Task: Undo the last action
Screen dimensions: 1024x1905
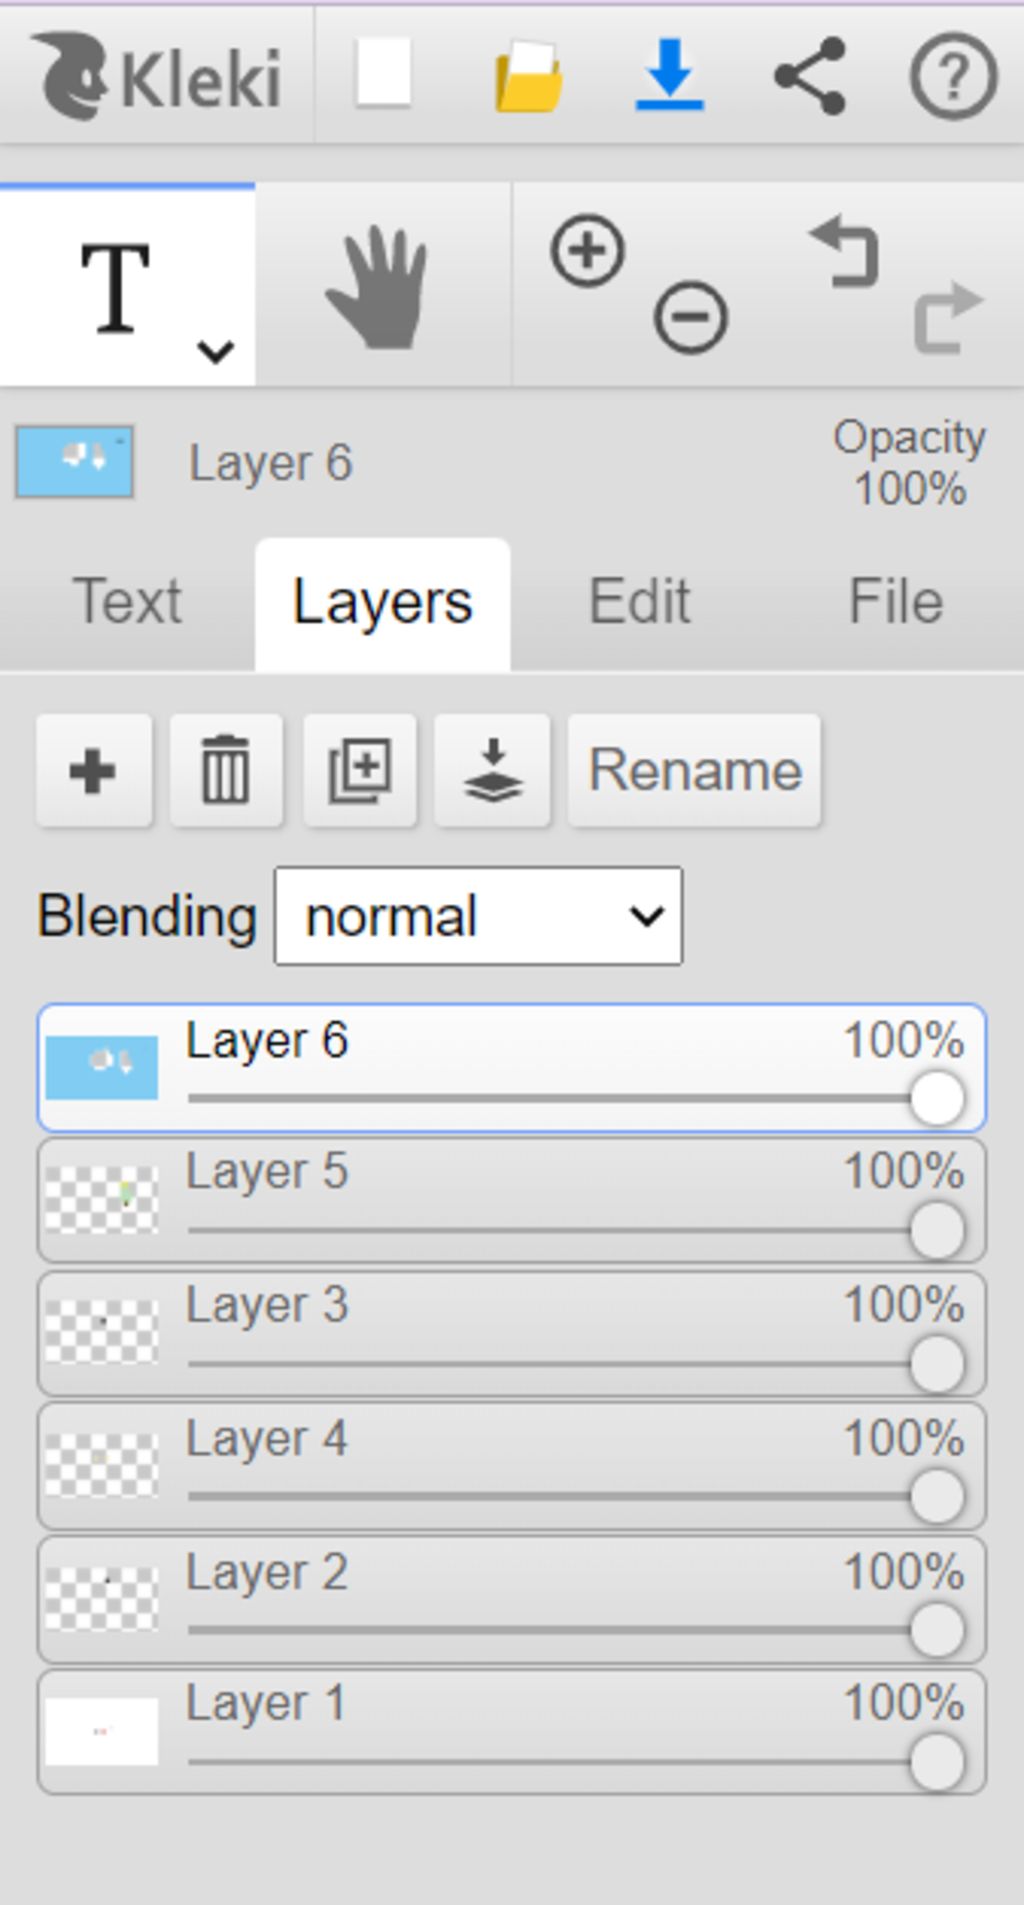Action: (x=845, y=253)
